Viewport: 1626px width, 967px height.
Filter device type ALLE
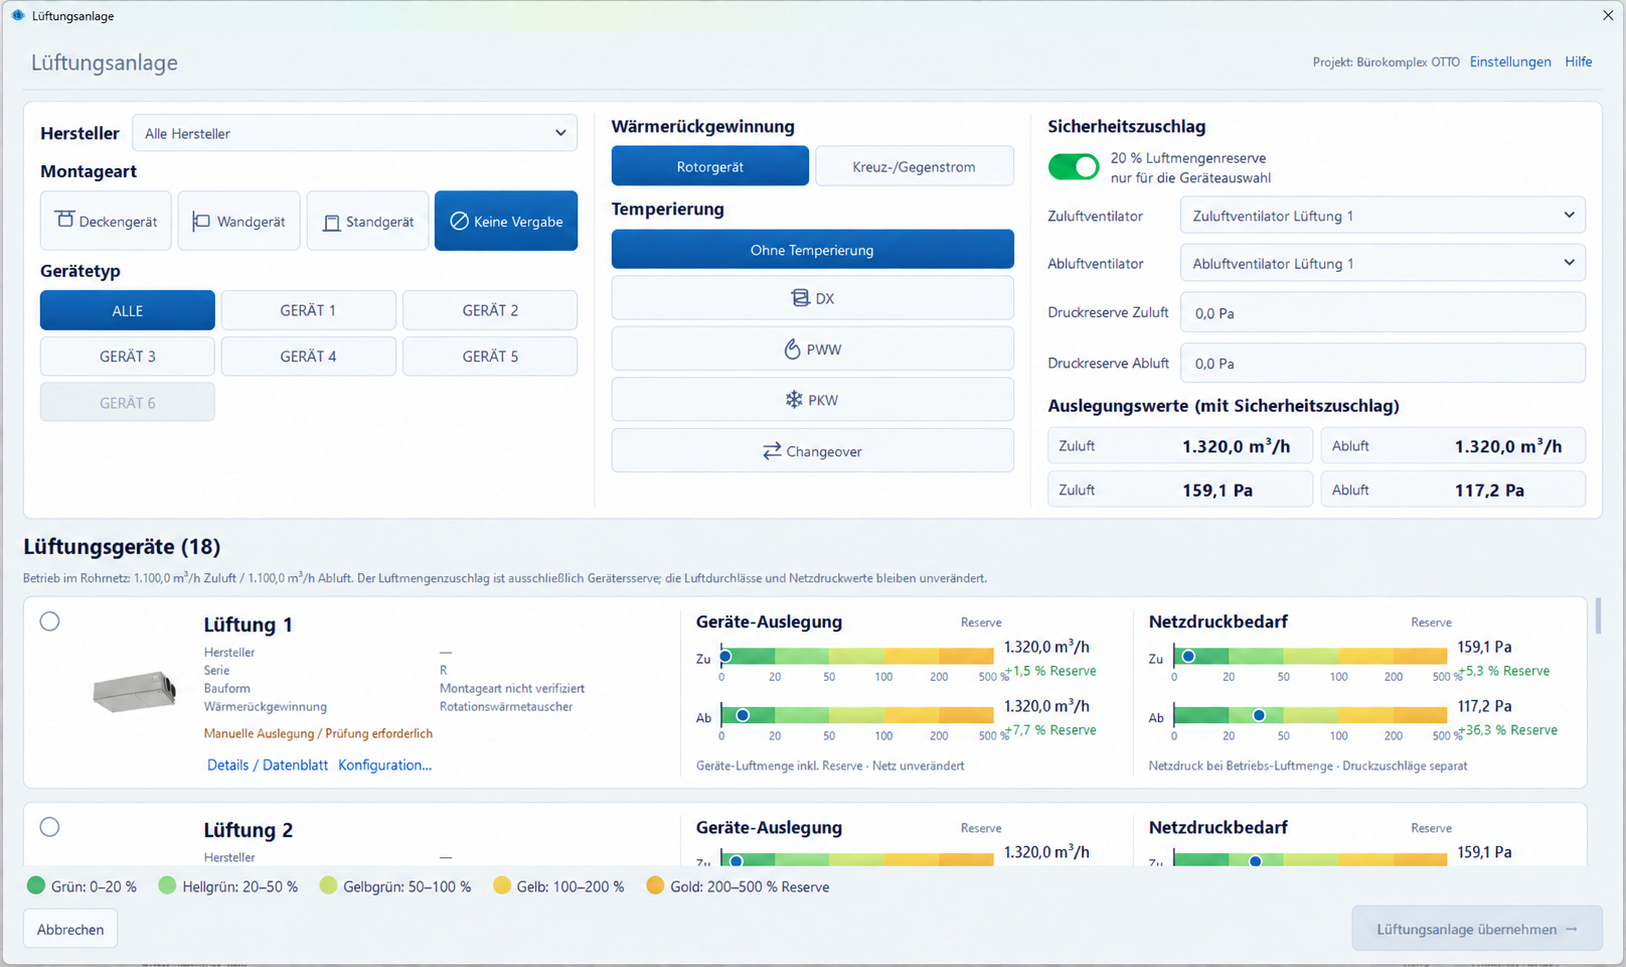pyautogui.click(x=127, y=310)
